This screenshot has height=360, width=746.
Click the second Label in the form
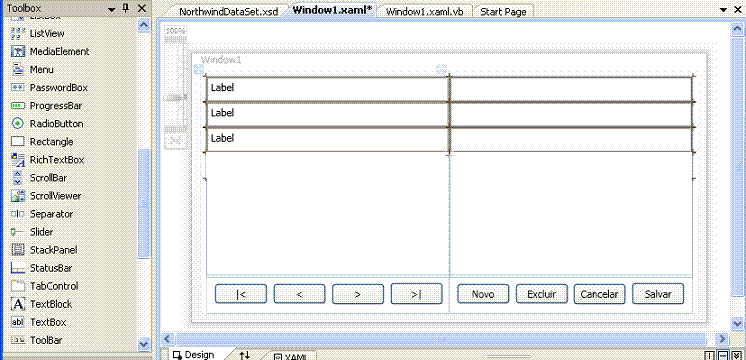click(327, 114)
